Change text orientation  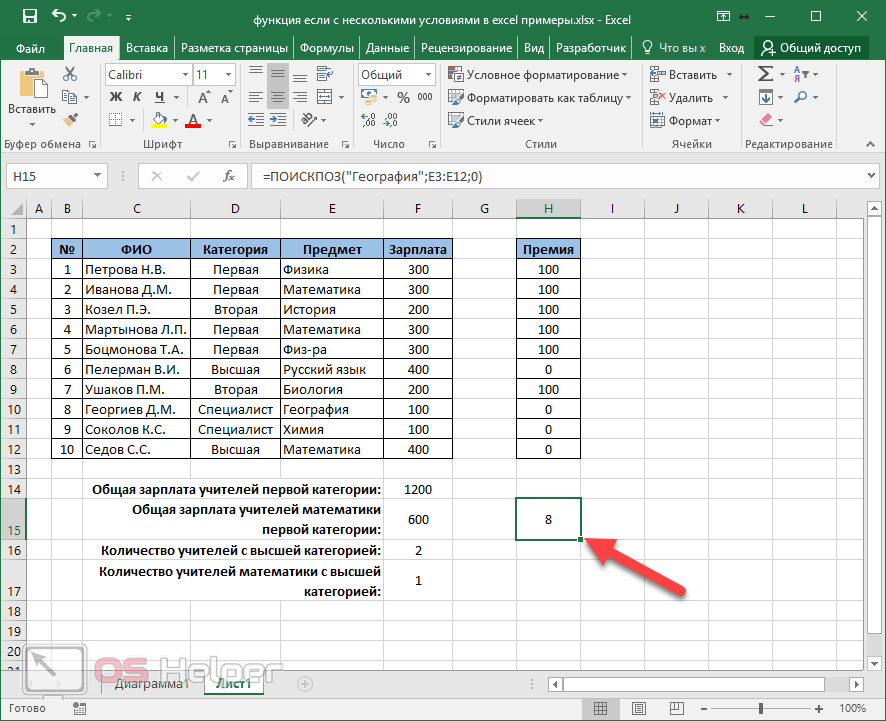pyautogui.click(x=310, y=120)
